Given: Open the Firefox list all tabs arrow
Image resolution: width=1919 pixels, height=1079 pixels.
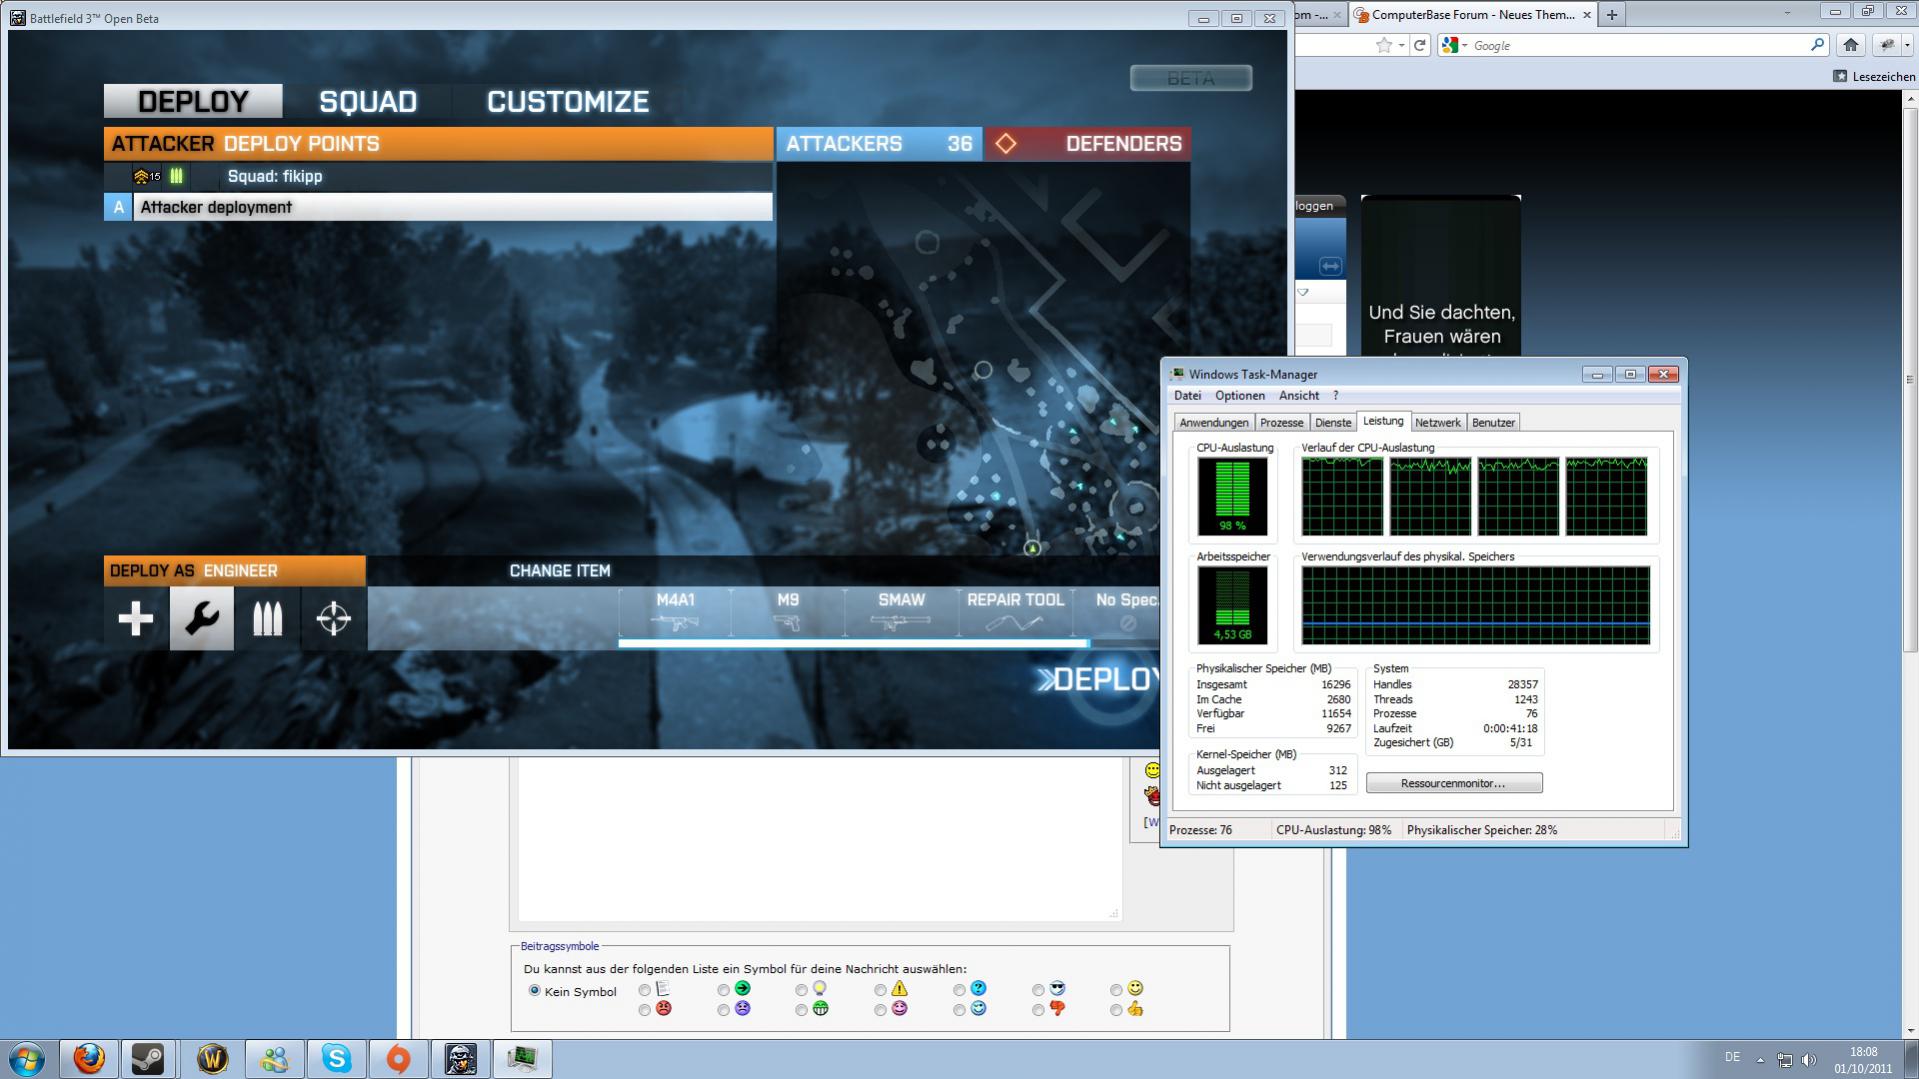Looking at the screenshot, I should tap(1787, 13).
